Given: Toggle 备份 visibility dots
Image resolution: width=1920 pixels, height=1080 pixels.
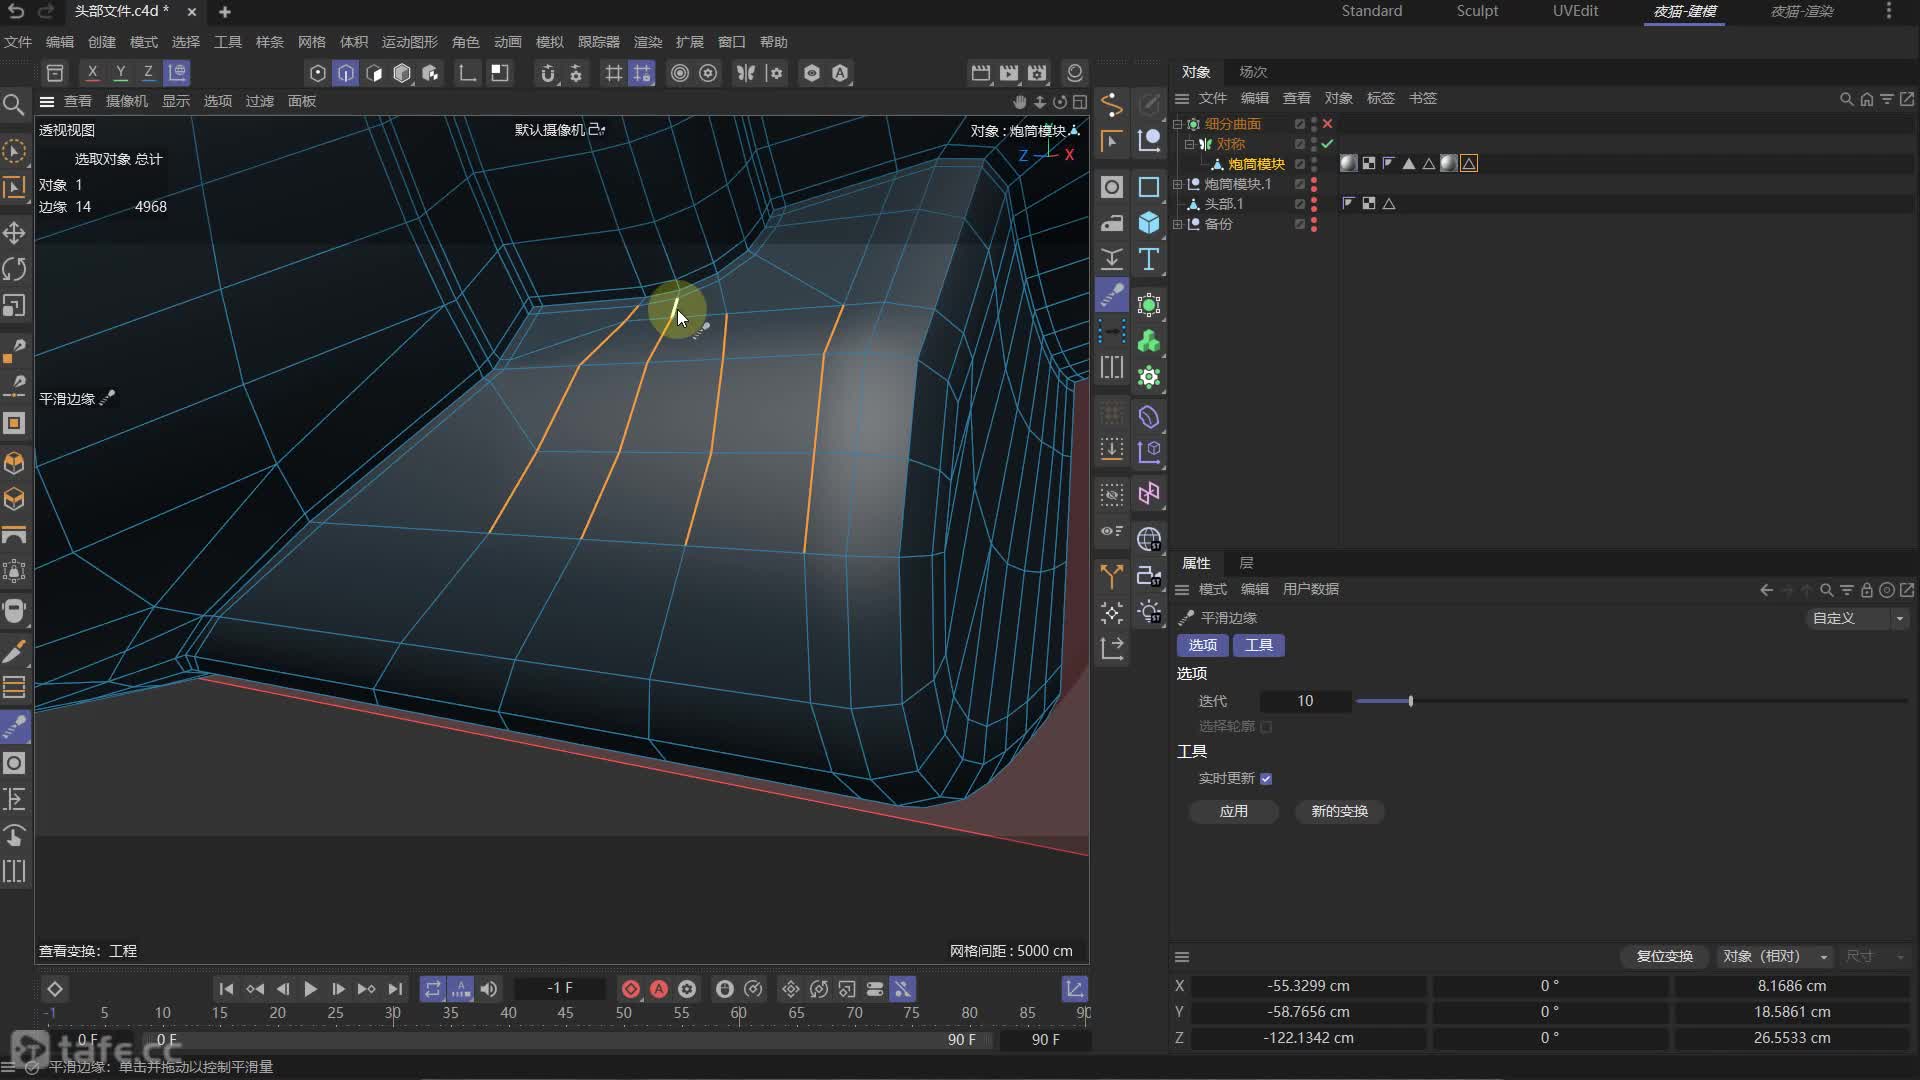Looking at the screenshot, I should click(x=1314, y=224).
